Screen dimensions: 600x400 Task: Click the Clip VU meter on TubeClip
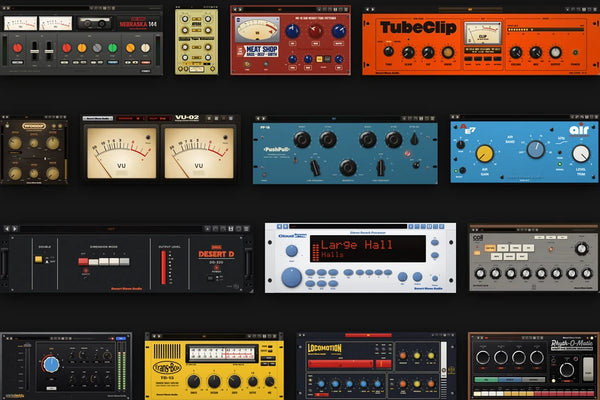point(483,33)
